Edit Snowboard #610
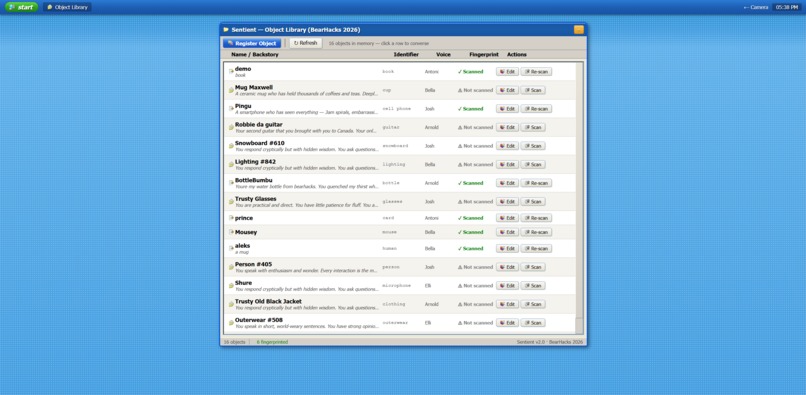The image size is (806, 395). [507, 146]
